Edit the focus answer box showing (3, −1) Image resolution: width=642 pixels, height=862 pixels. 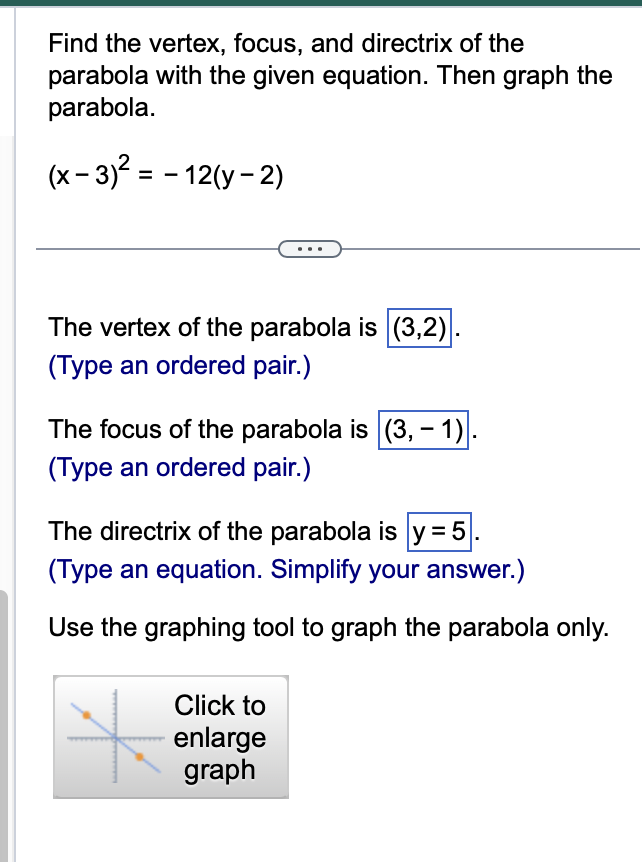click(x=423, y=429)
